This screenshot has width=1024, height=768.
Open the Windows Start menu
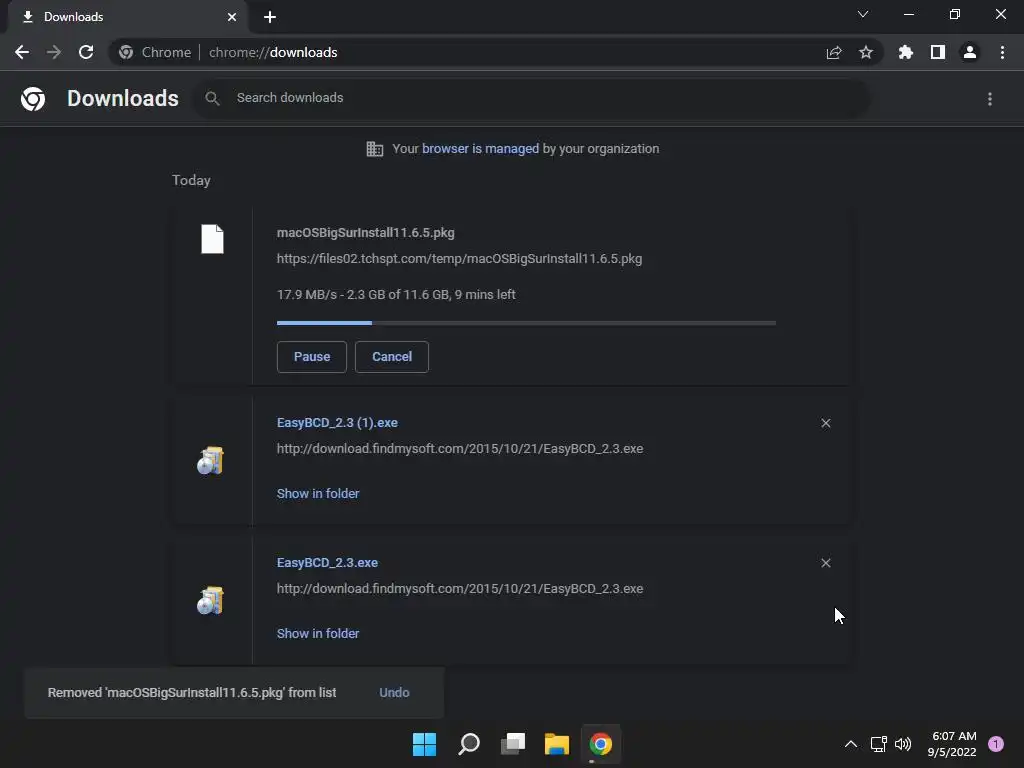[x=424, y=744]
